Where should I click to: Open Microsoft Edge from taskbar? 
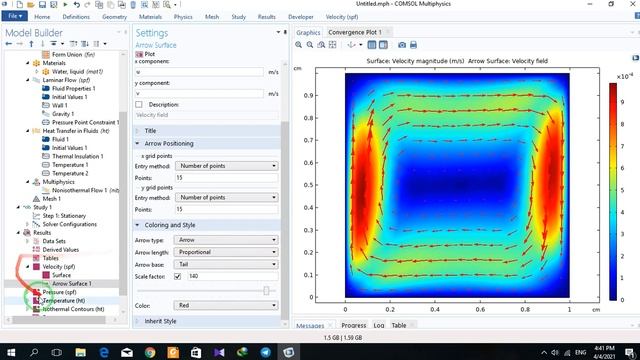(x=104, y=352)
